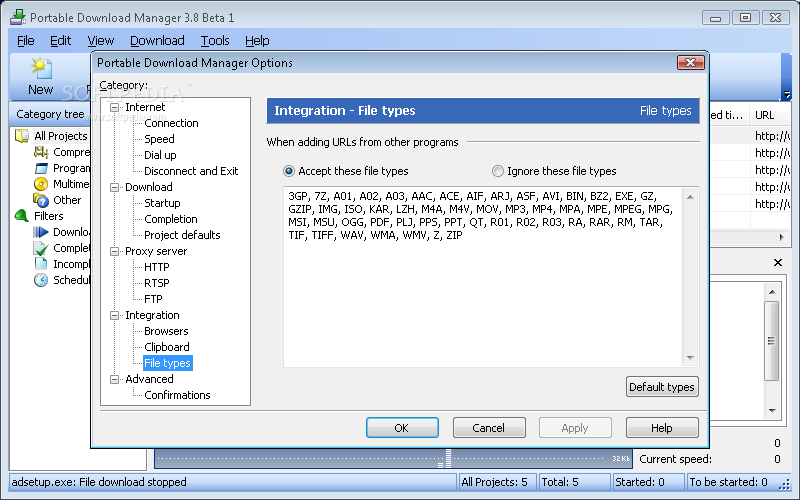Select Accept these file types

(x=289, y=171)
